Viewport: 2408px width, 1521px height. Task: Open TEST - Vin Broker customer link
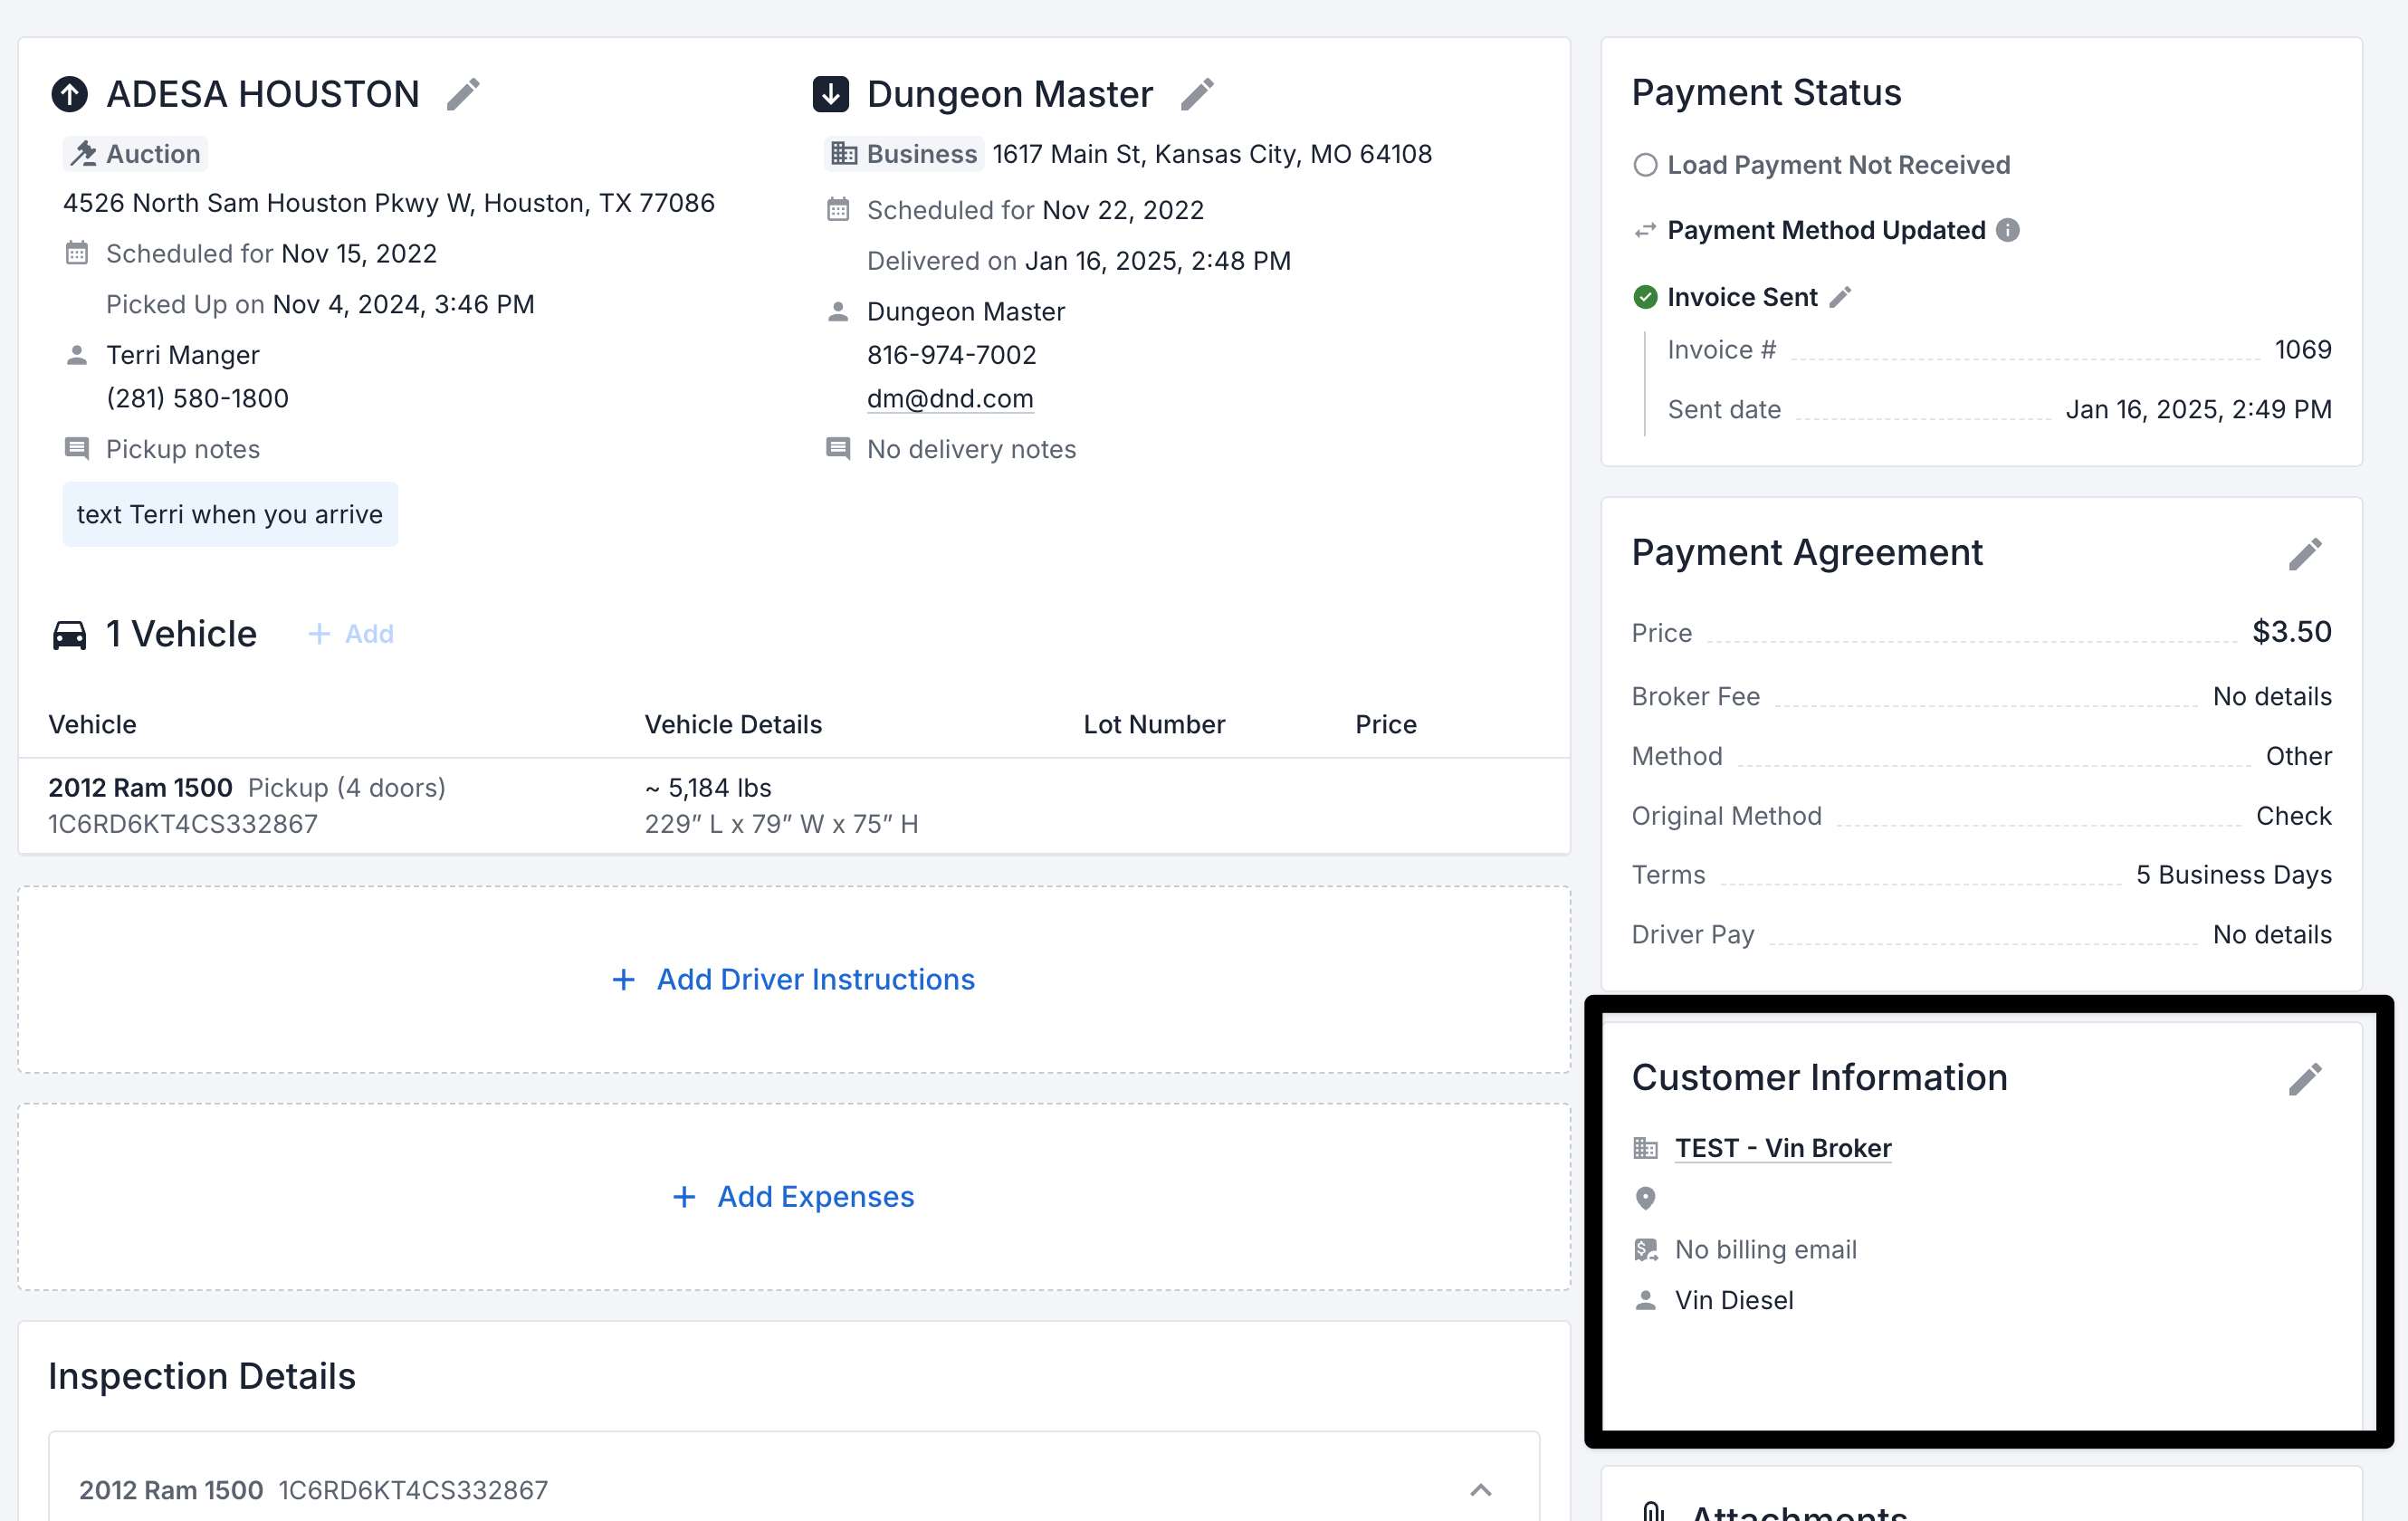pyautogui.click(x=1783, y=1148)
